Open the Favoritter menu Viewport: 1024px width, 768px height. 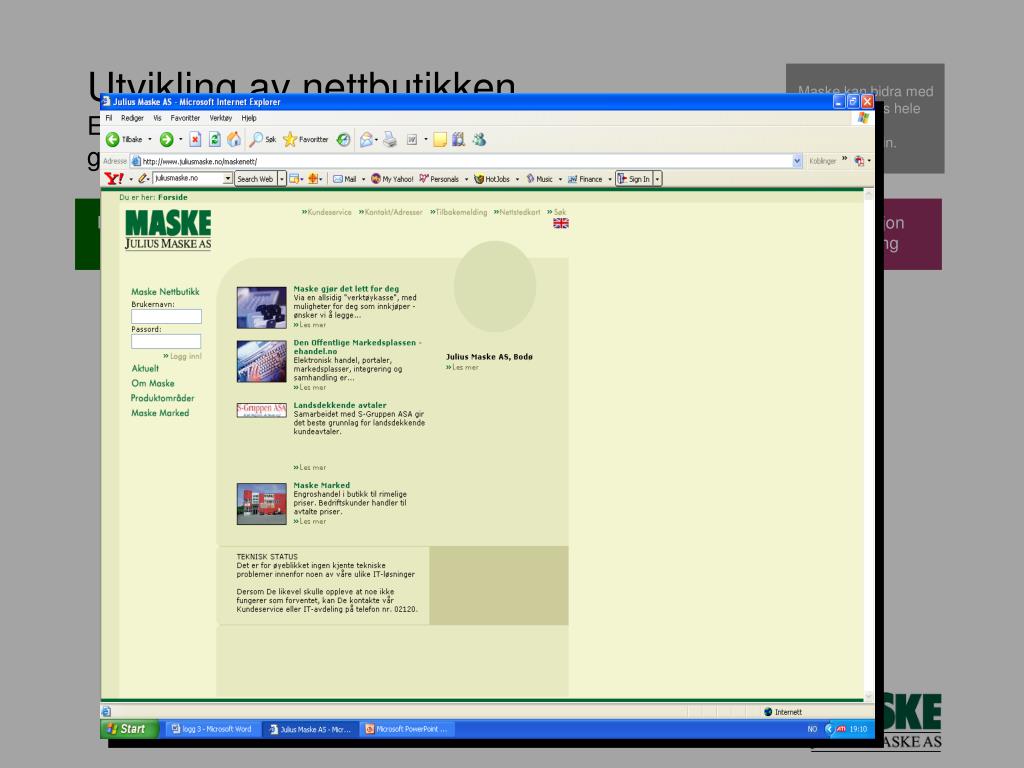[185, 118]
